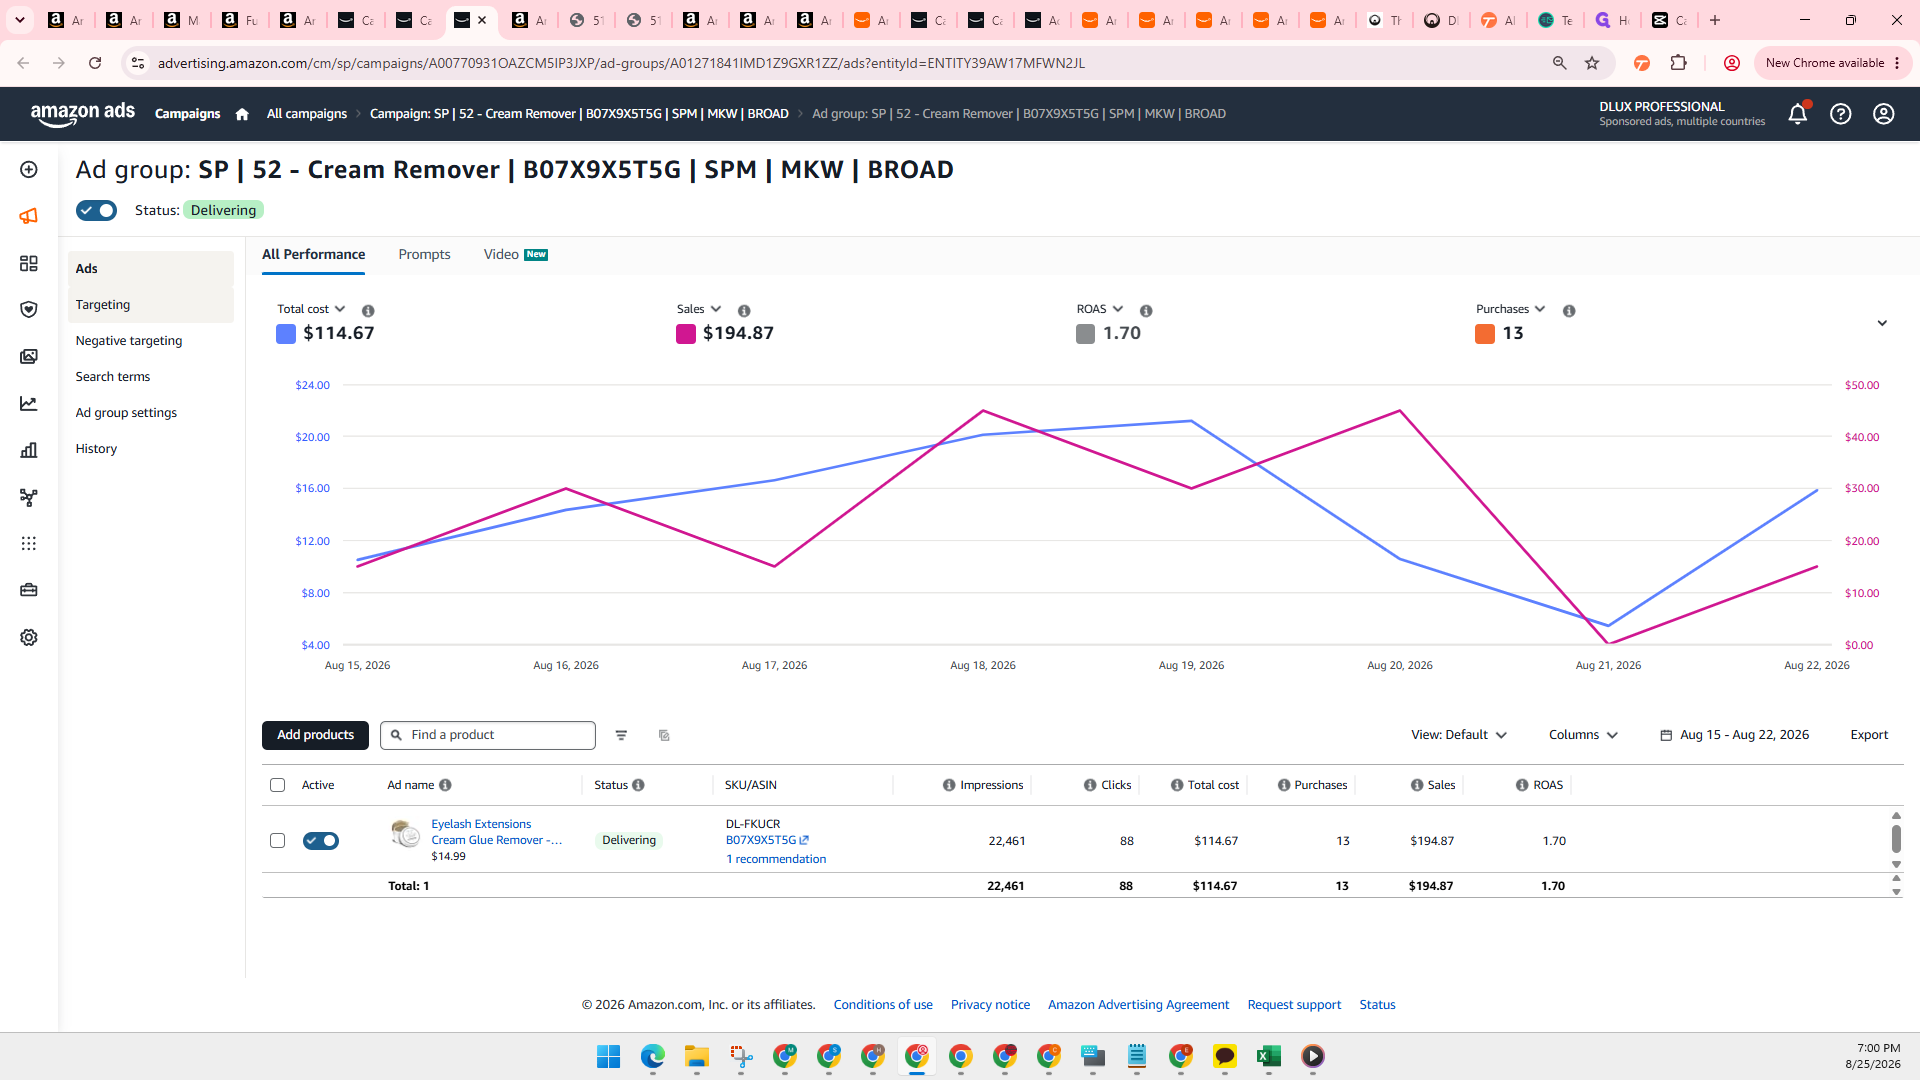Open the external link icon next to B07X9X5T5G
This screenshot has width=1920, height=1080.
coord(804,840)
